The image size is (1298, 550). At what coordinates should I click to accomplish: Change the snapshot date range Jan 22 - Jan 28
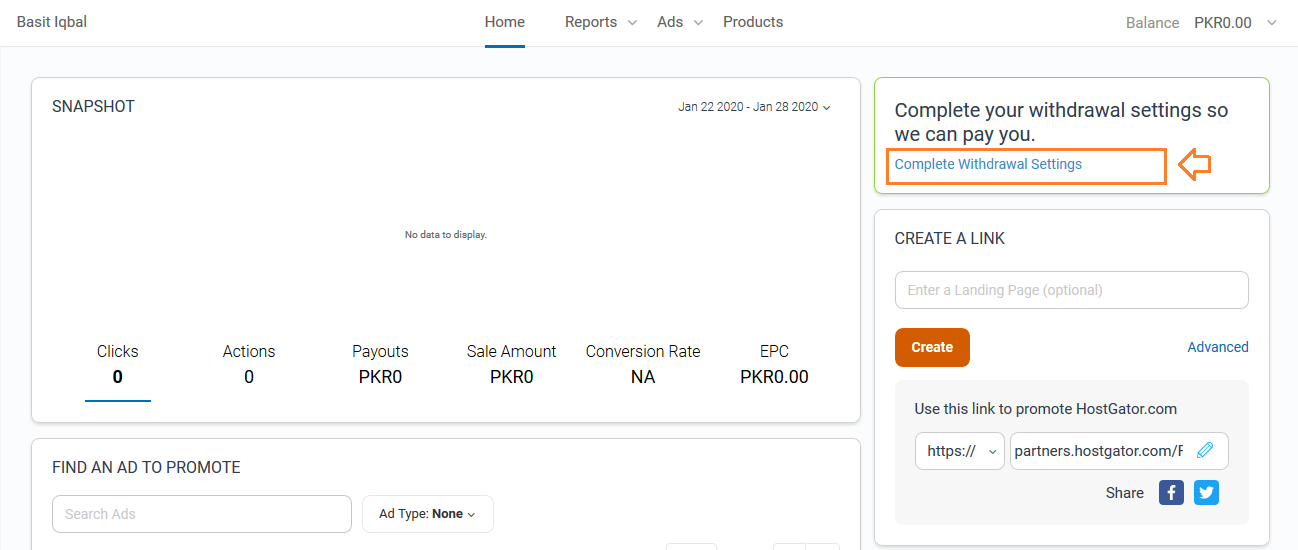[754, 107]
